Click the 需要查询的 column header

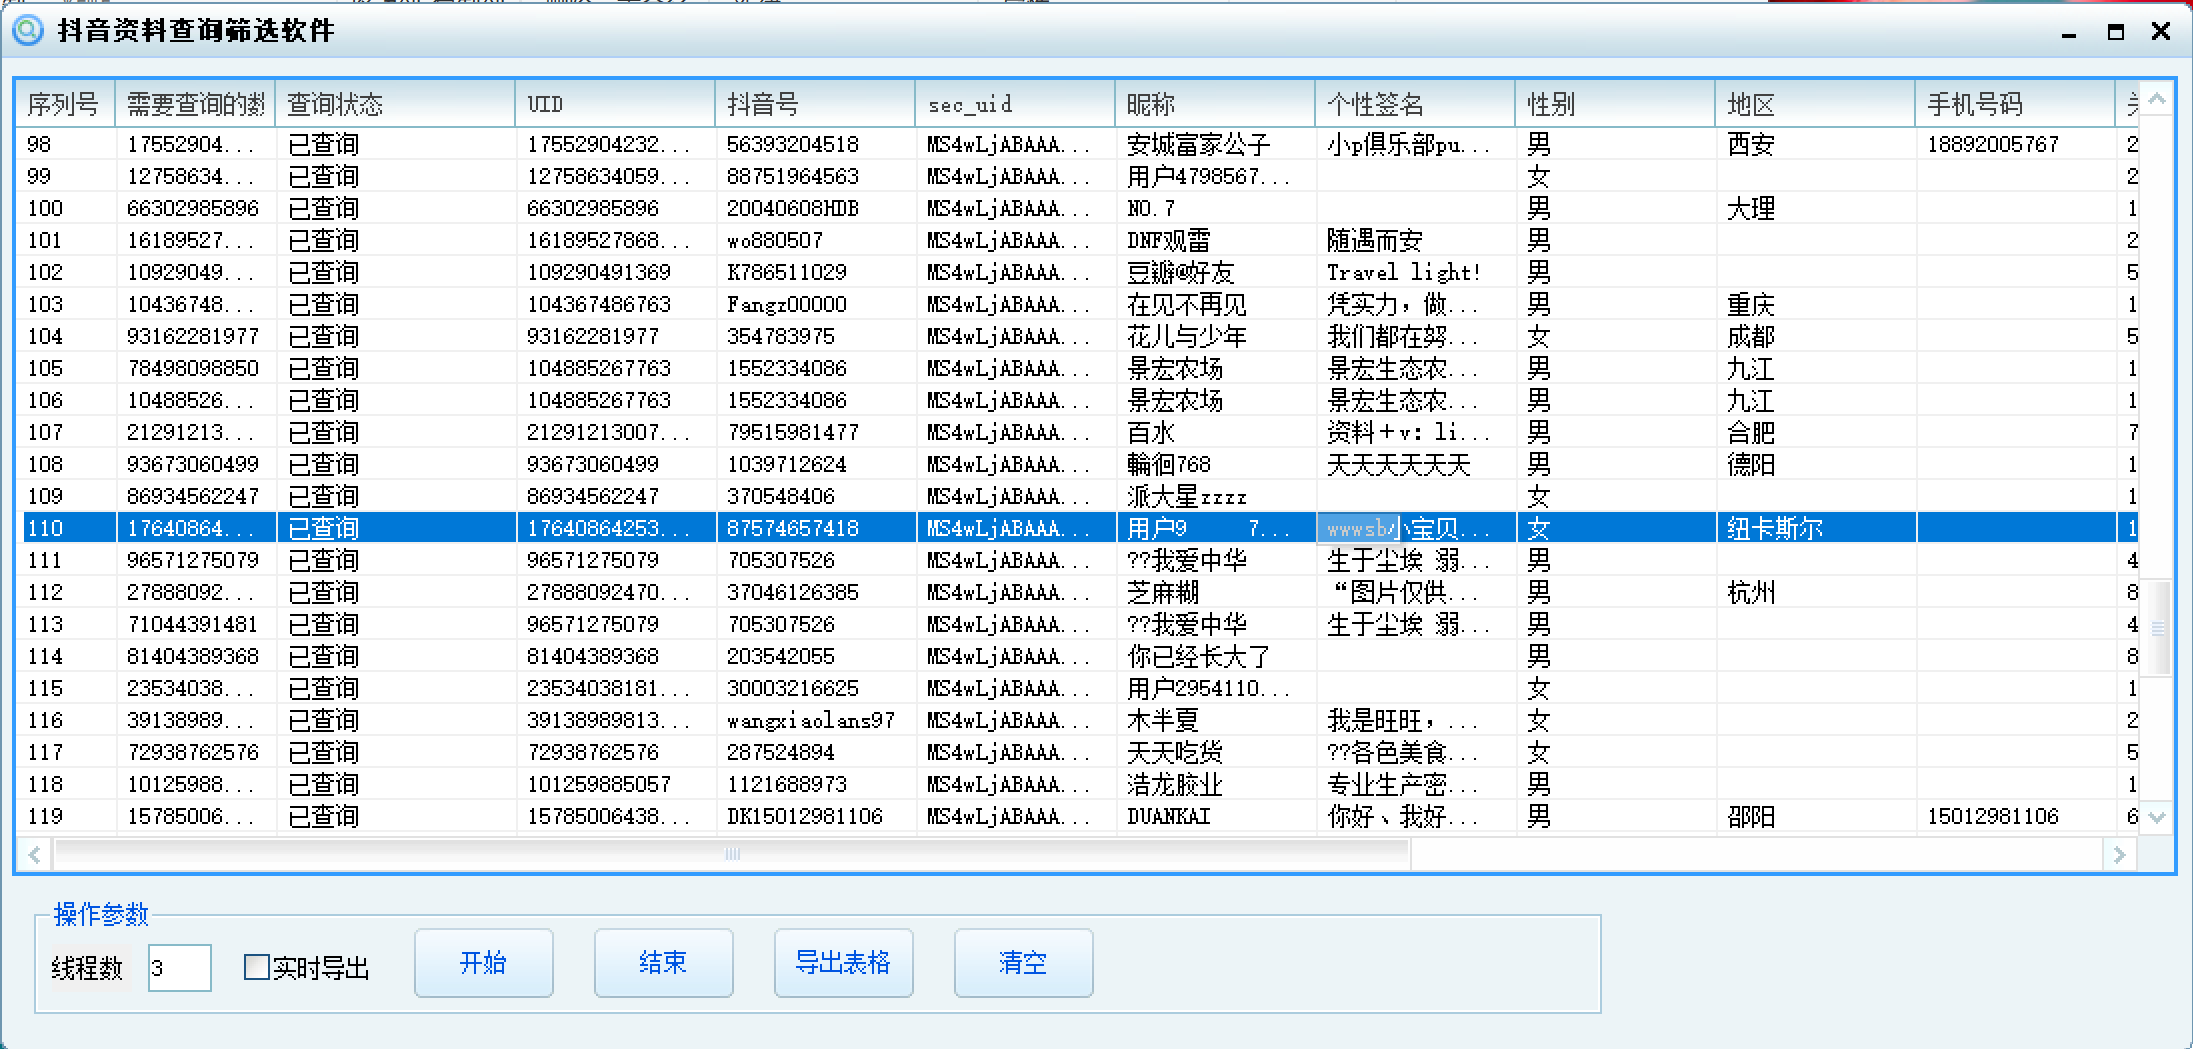pyautogui.click(x=195, y=104)
